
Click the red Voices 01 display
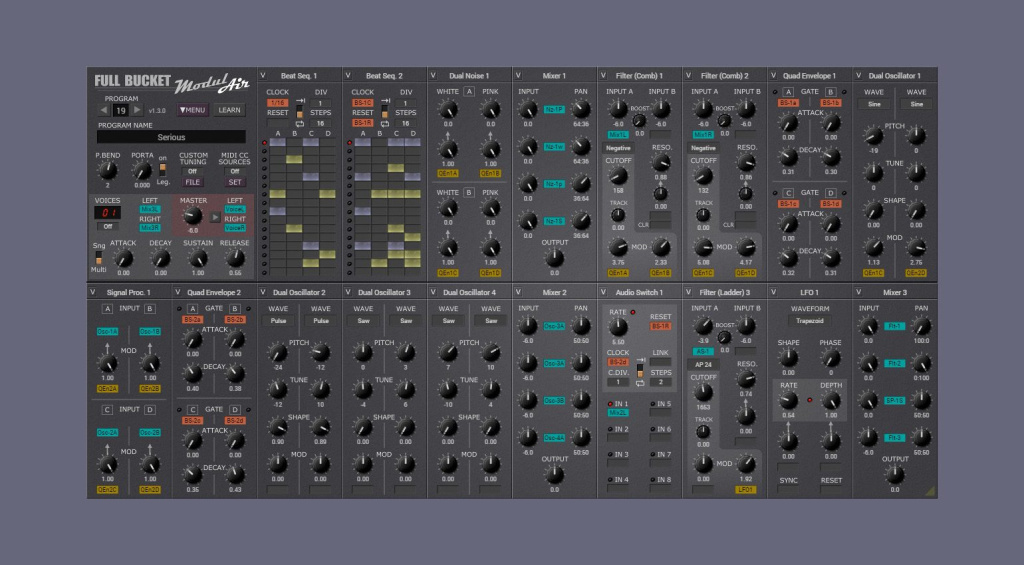107,213
